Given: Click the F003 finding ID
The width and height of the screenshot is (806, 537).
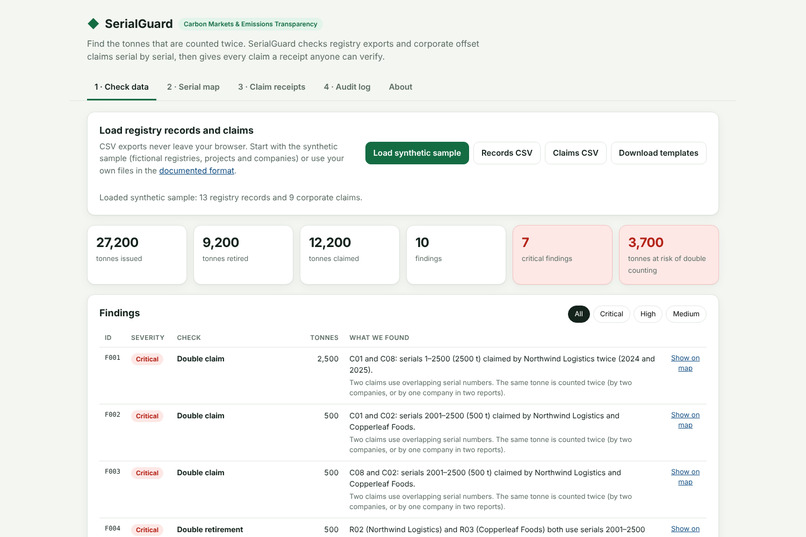Looking at the screenshot, I should 113,472.
